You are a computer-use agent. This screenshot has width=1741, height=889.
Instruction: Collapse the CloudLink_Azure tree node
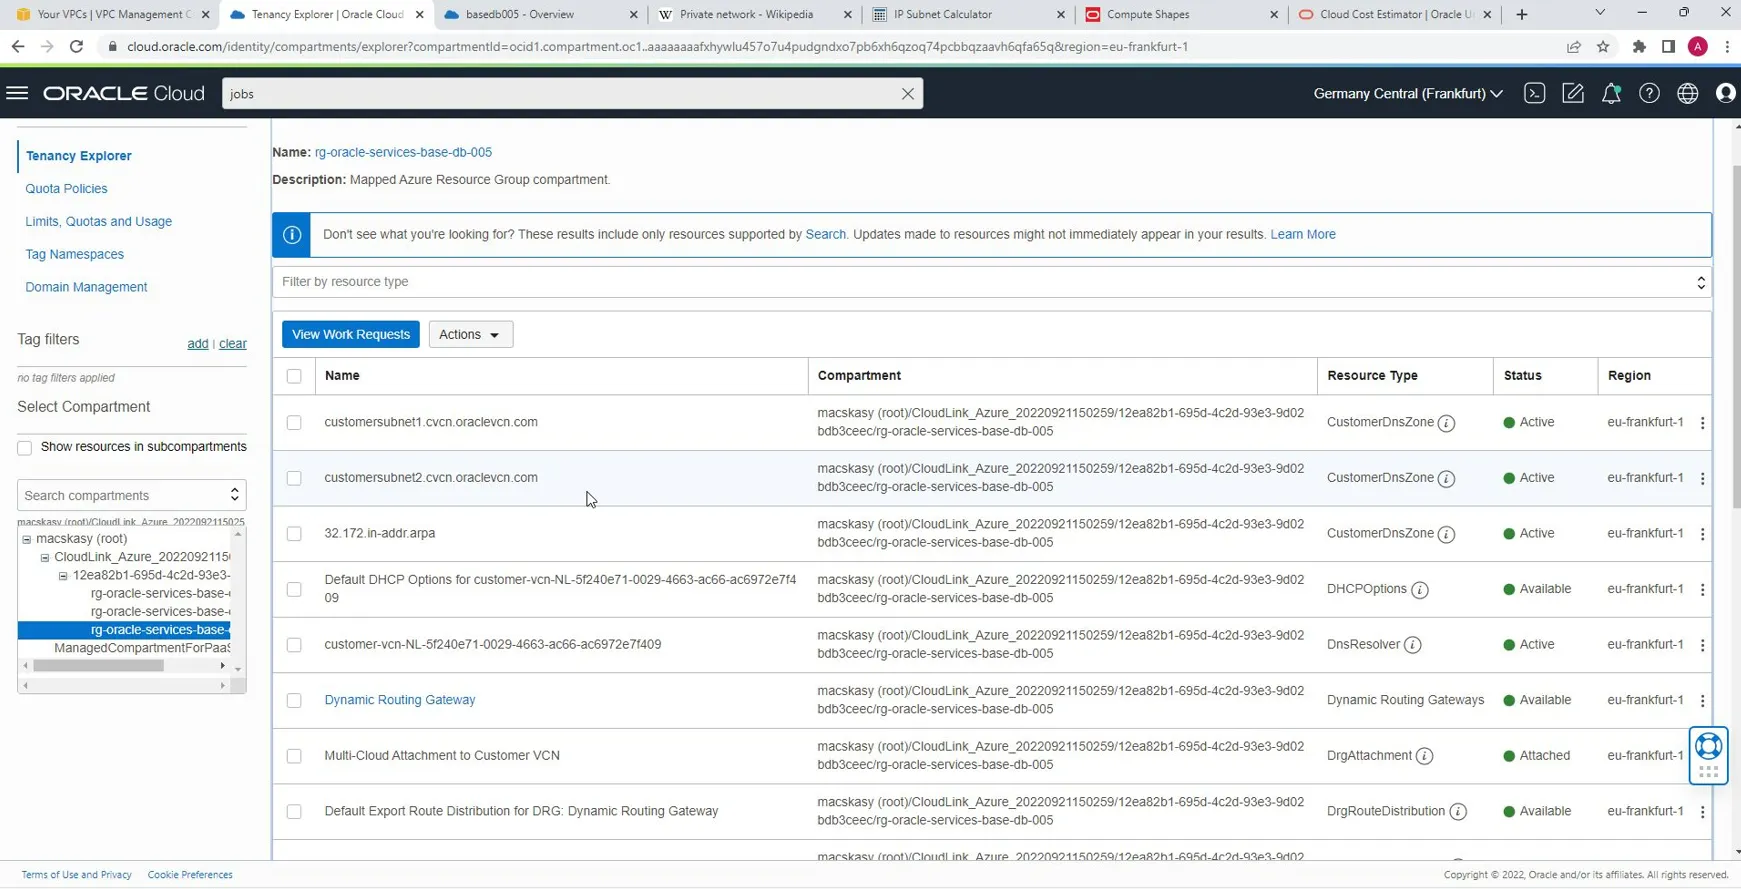[45, 557]
